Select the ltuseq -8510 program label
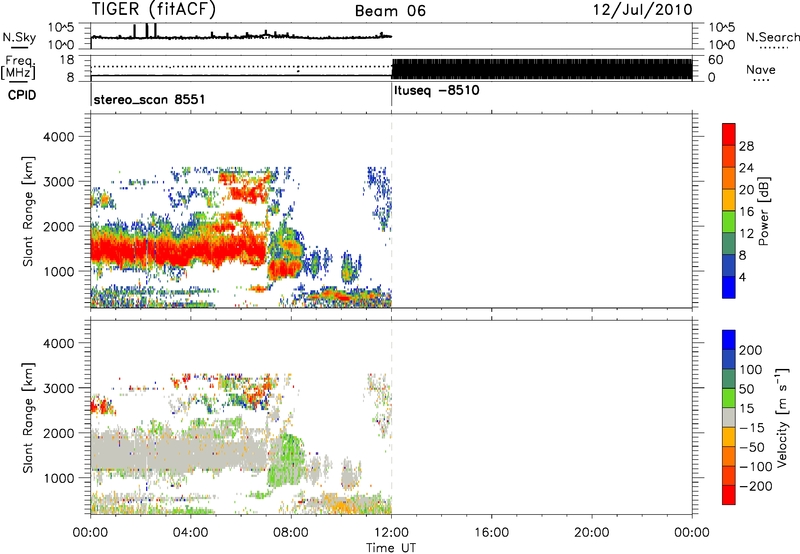Screen dimensions: 800x554 point(437,91)
